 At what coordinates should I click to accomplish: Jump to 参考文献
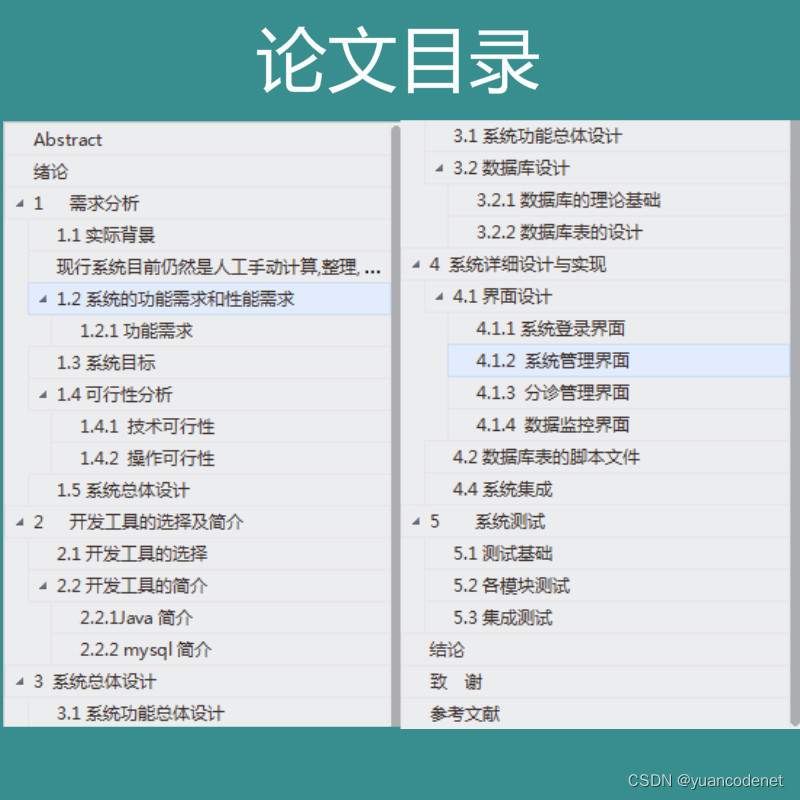[x=464, y=714]
